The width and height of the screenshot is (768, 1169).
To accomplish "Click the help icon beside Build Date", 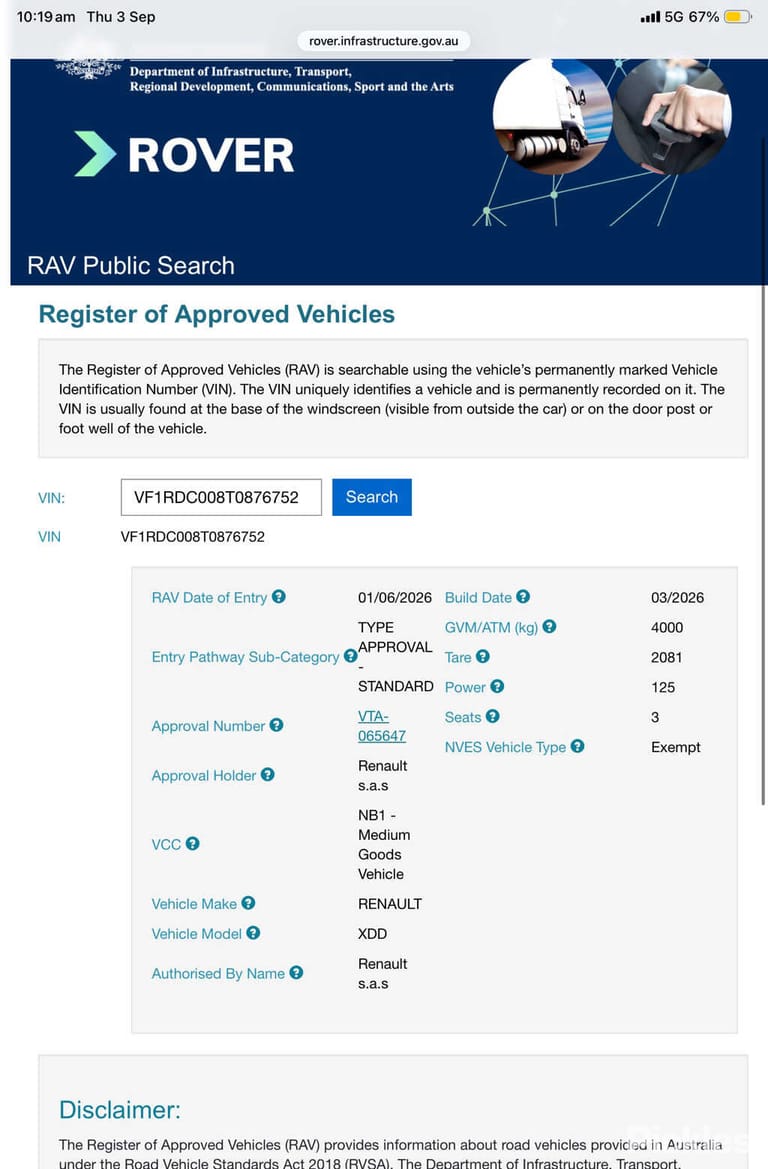I will (x=523, y=596).
